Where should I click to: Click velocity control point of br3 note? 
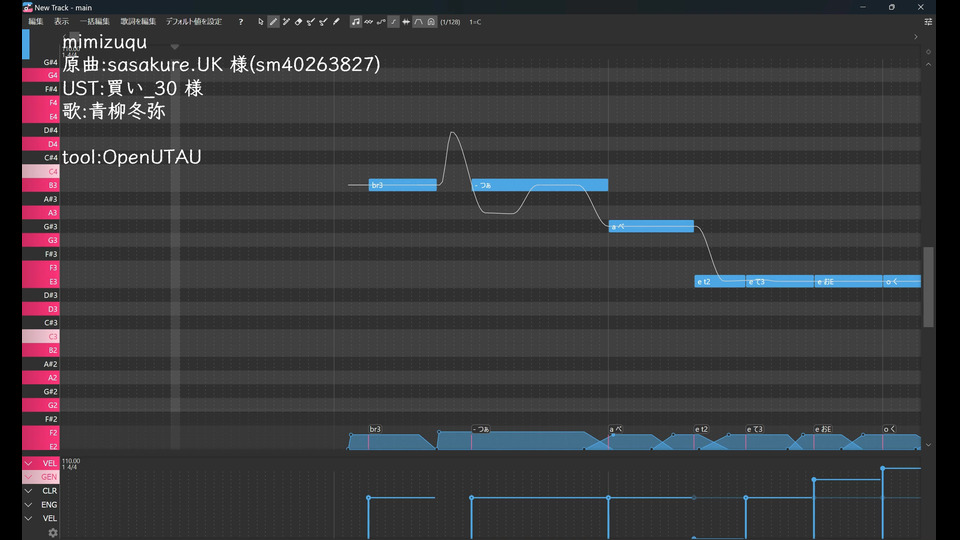pos(369,498)
